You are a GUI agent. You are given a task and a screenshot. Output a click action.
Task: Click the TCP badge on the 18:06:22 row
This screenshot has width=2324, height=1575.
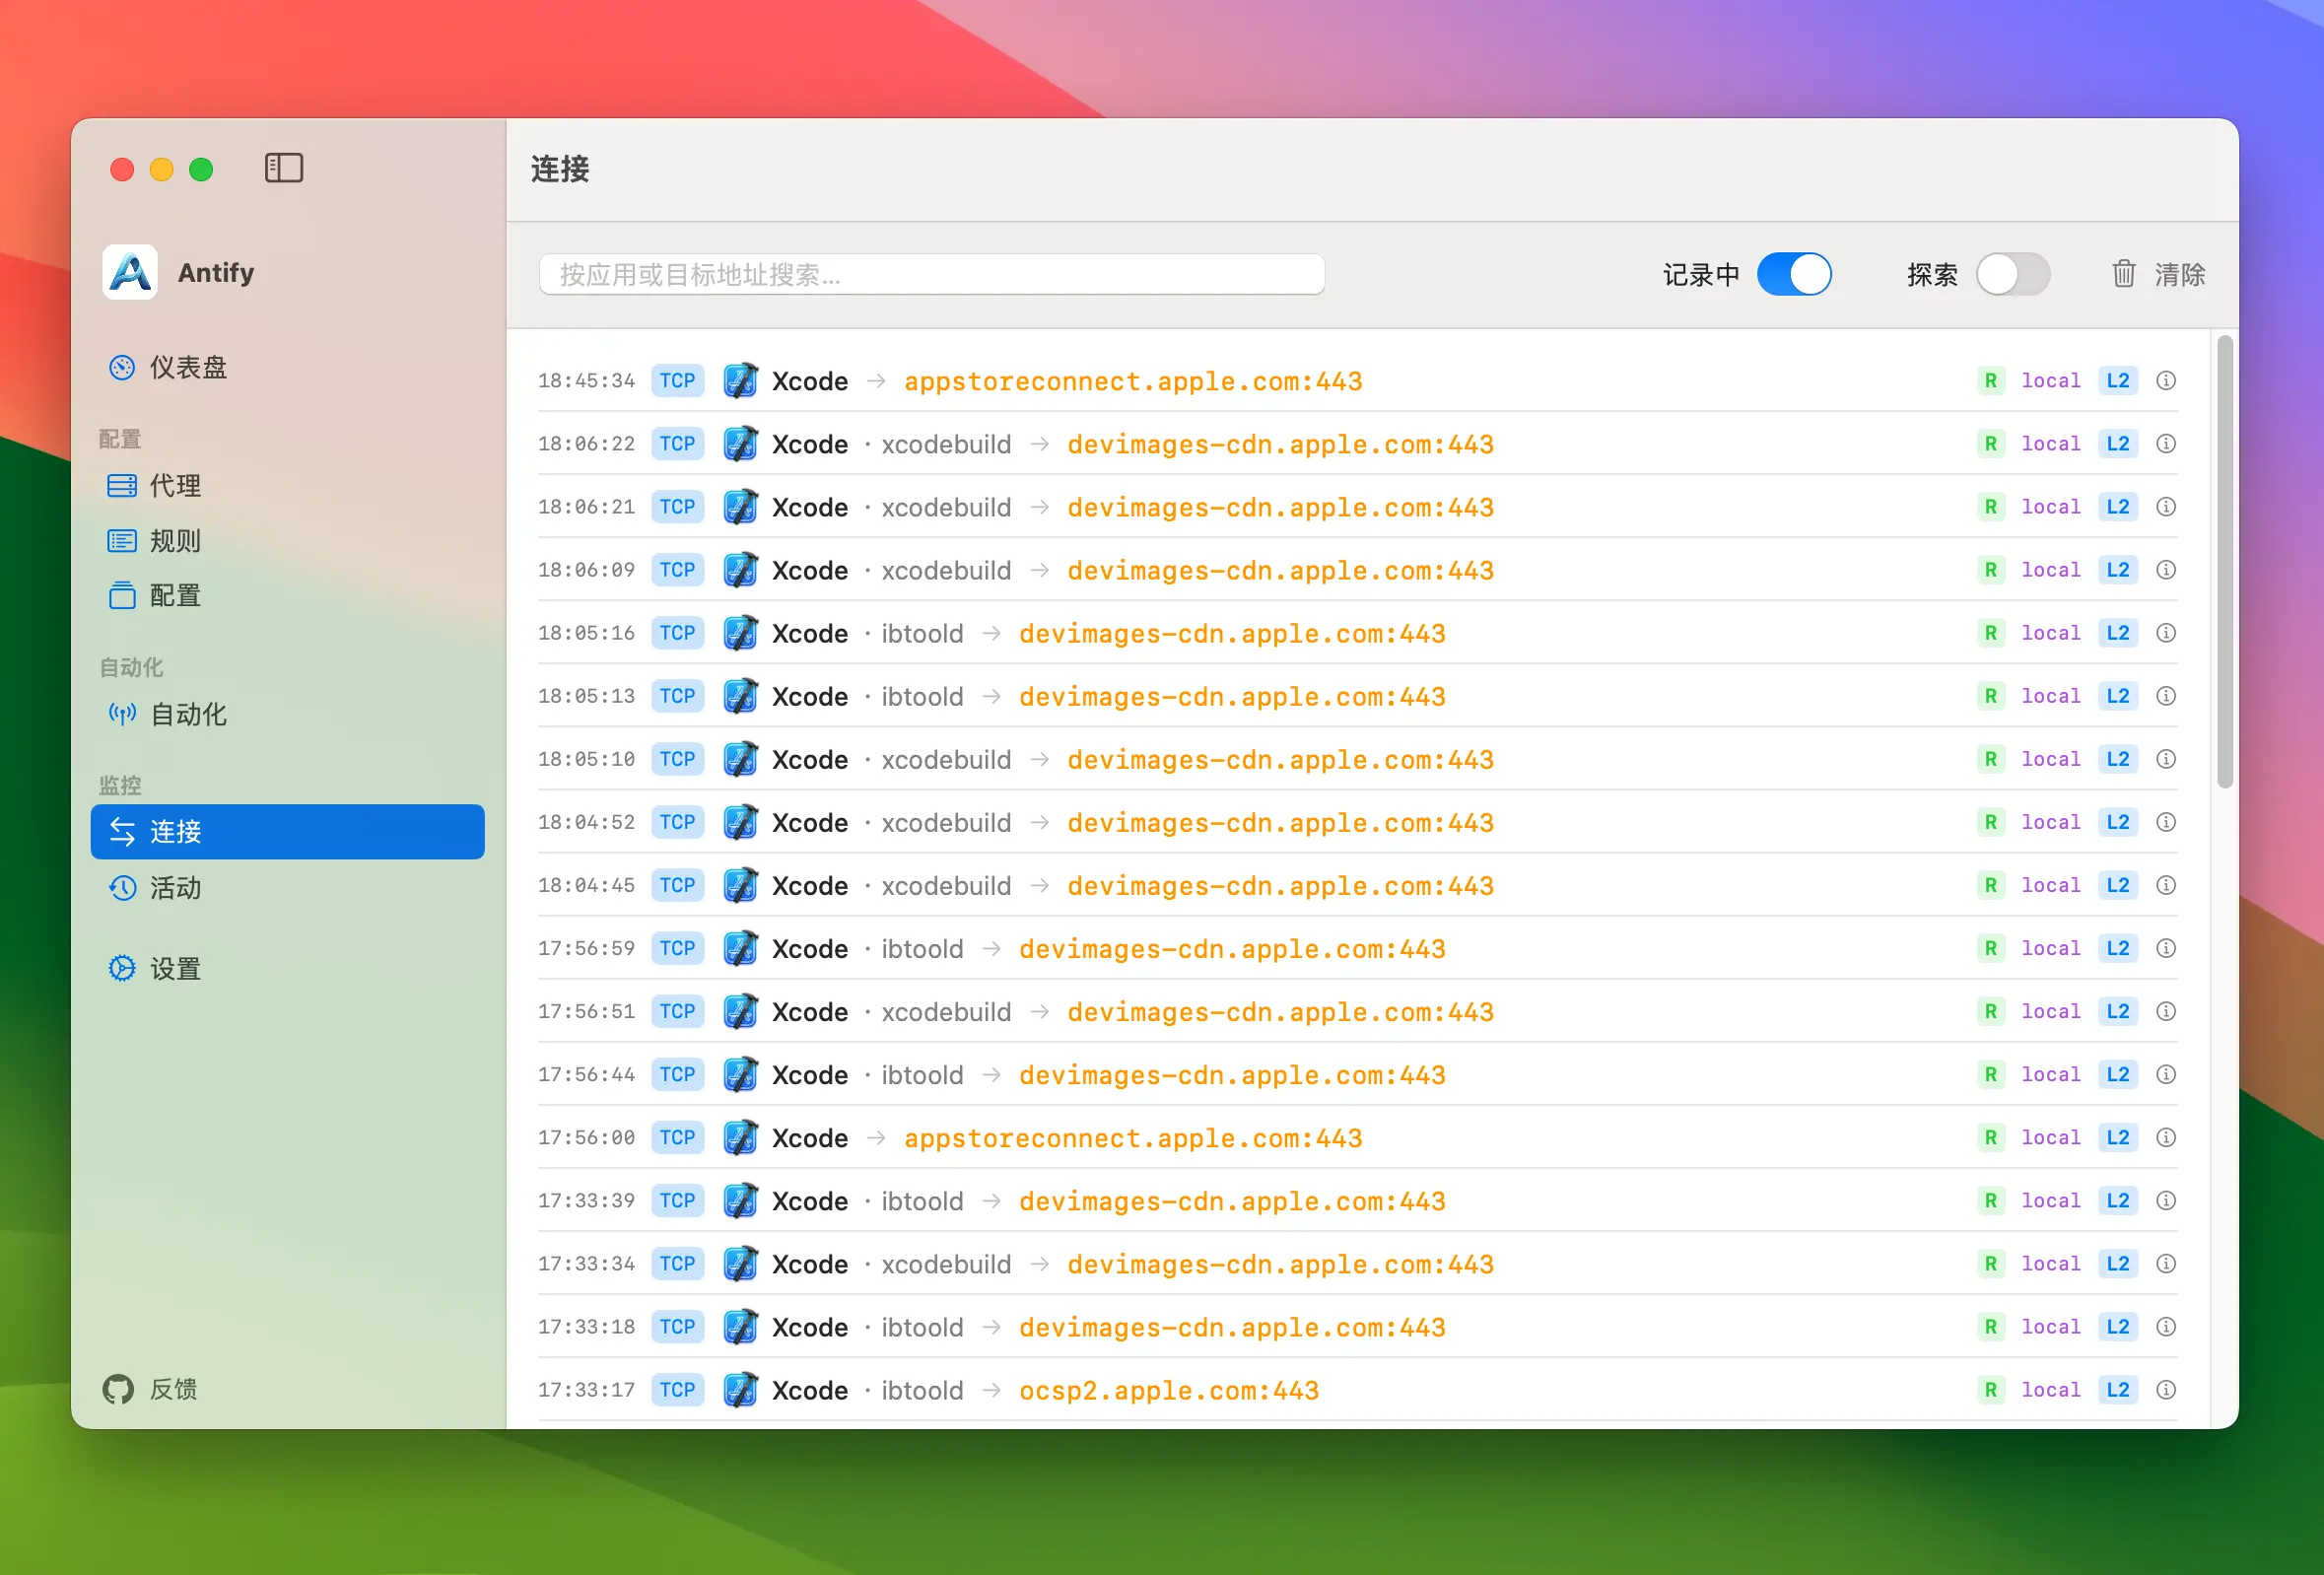tap(677, 444)
